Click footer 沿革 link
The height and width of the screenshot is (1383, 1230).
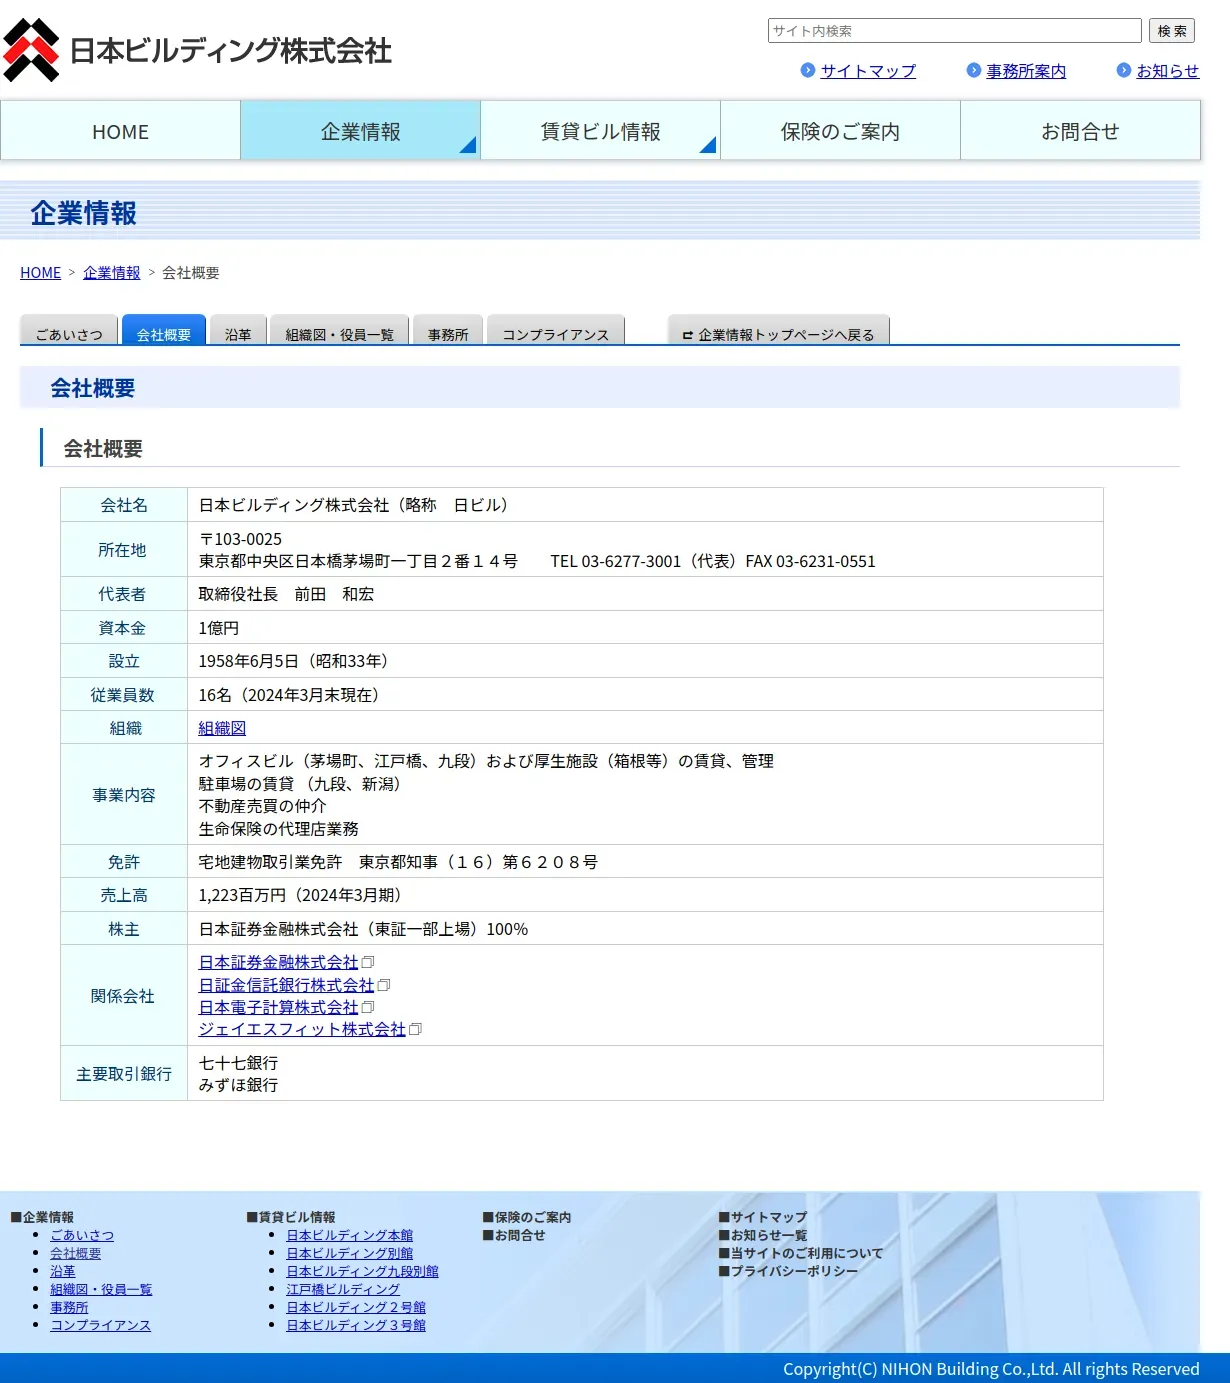(63, 1271)
